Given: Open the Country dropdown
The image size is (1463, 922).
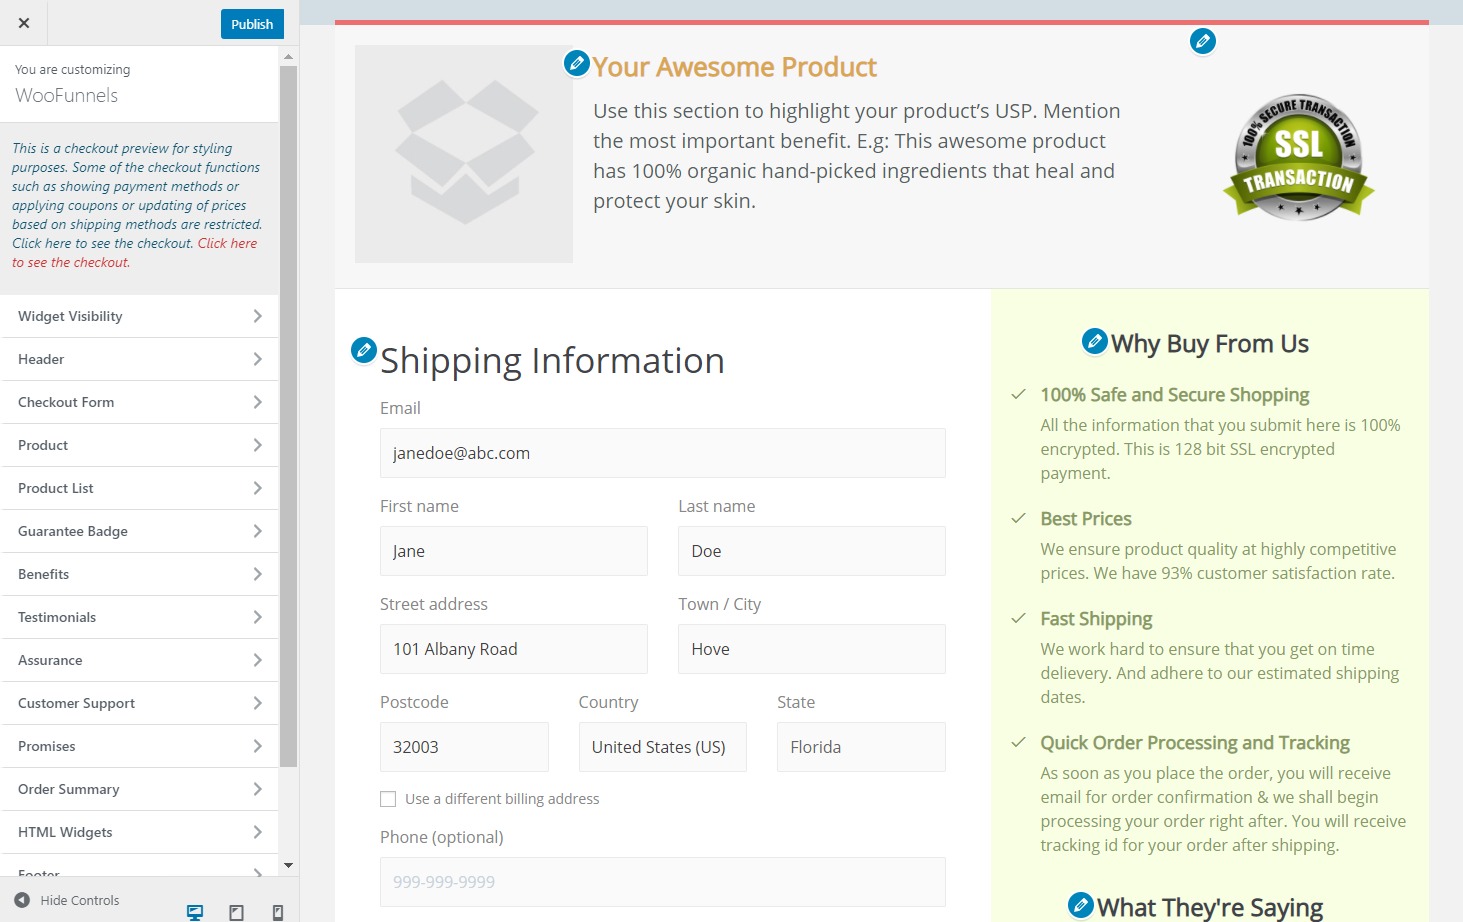Looking at the screenshot, I should pyautogui.click(x=662, y=747).
